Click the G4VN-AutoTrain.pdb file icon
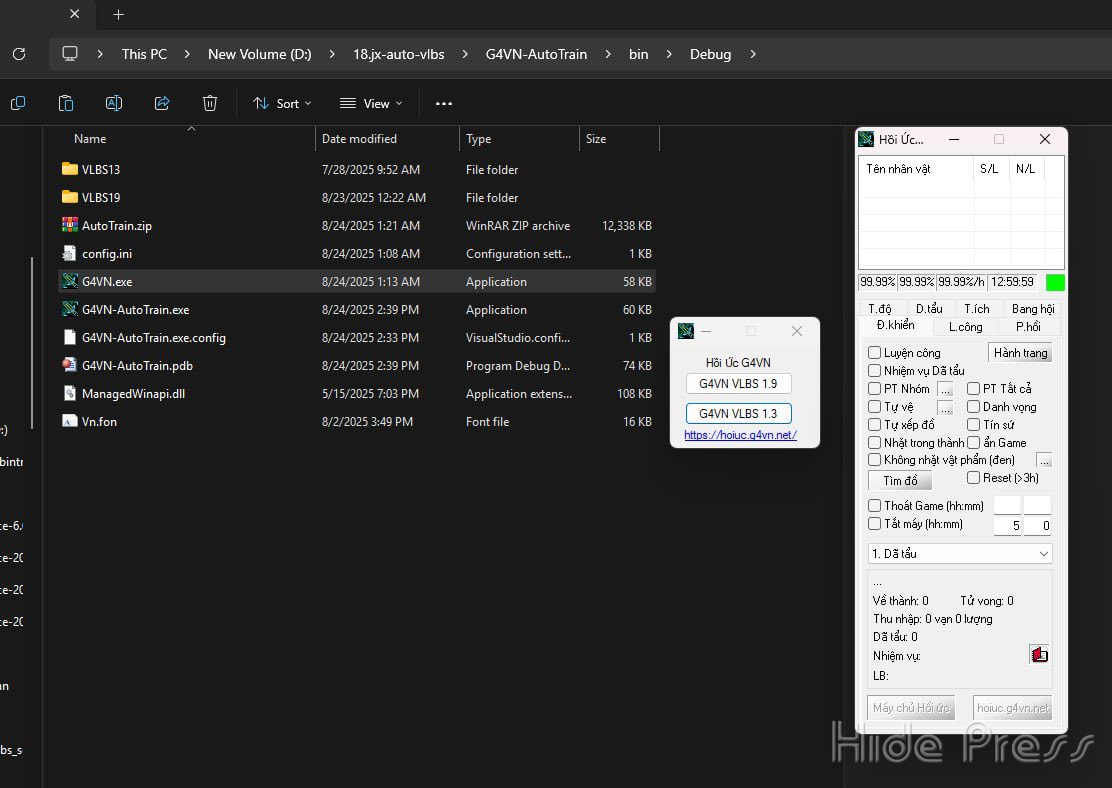This screenshot has height=788, width=1112. click(x=69, y=366)
